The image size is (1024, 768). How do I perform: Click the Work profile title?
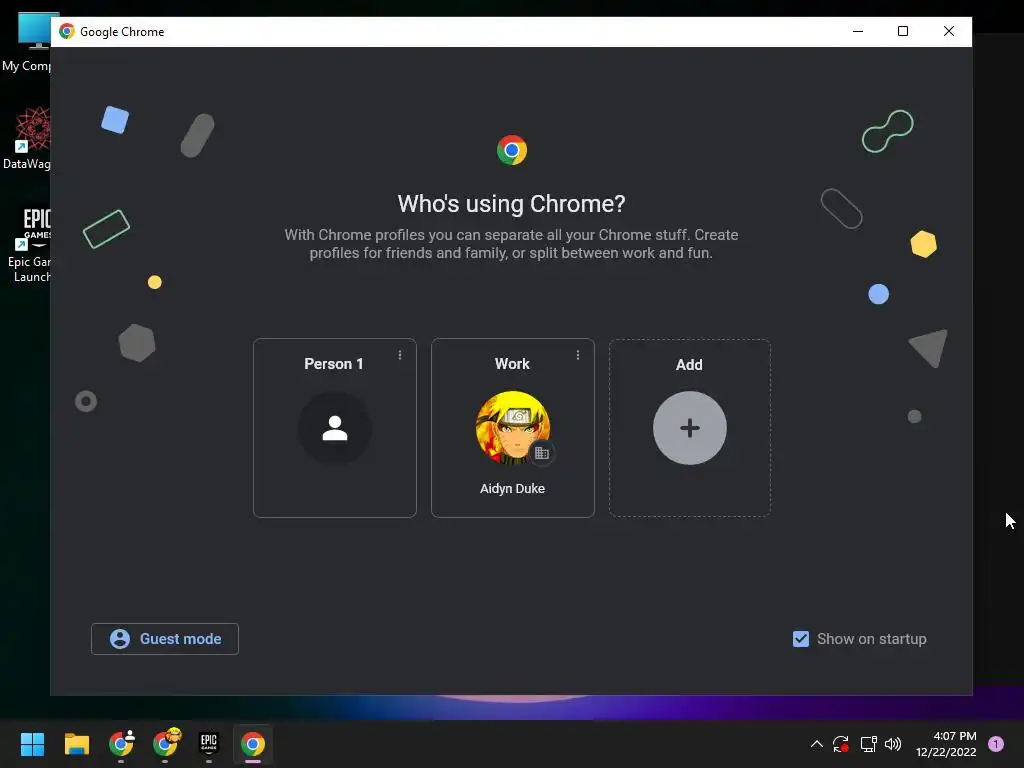click(512, 364)
